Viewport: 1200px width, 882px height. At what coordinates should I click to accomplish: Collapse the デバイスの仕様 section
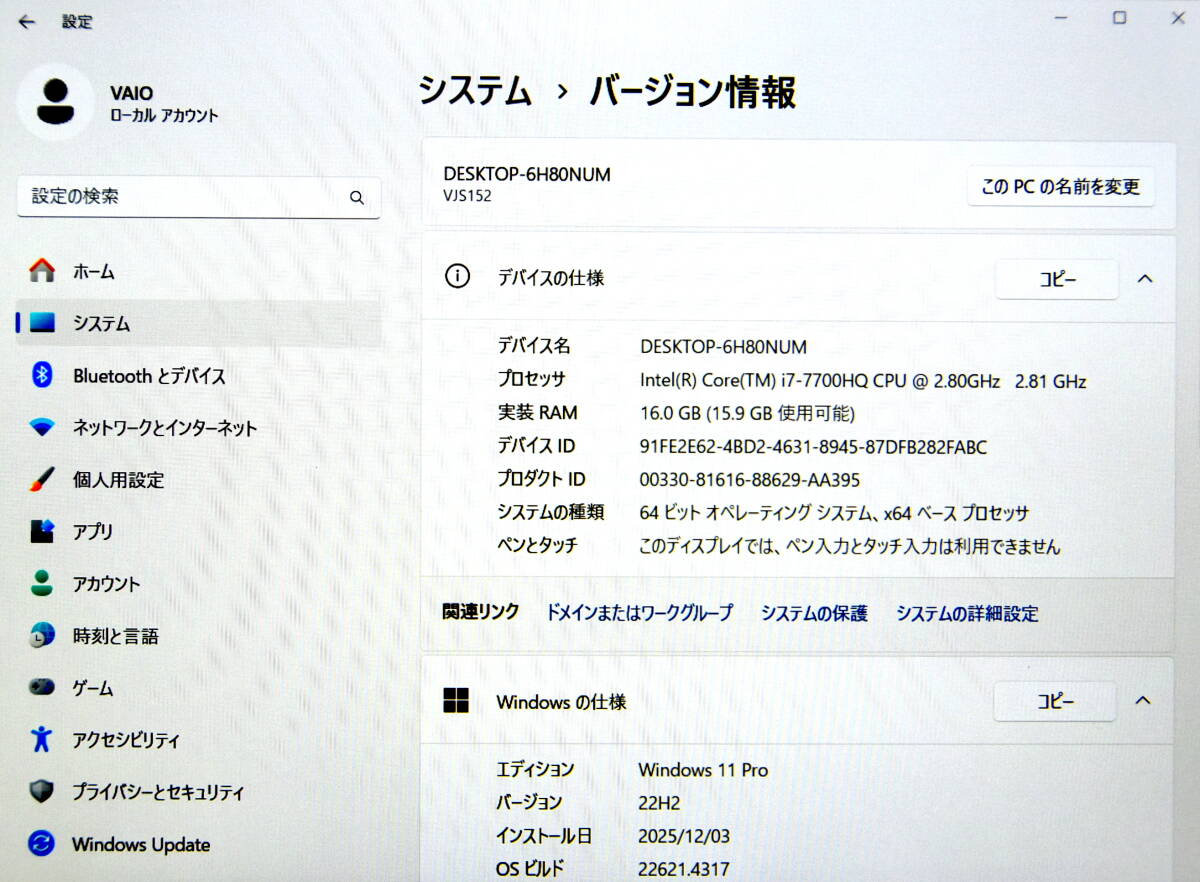point(1146,280)
